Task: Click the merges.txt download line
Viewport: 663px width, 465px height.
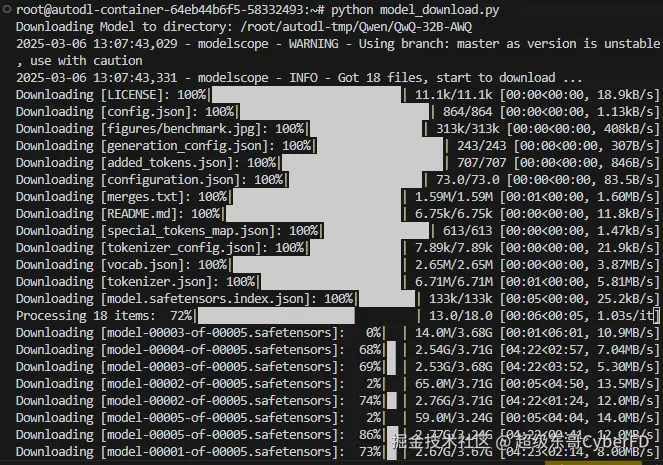Action: coord(337,197)
